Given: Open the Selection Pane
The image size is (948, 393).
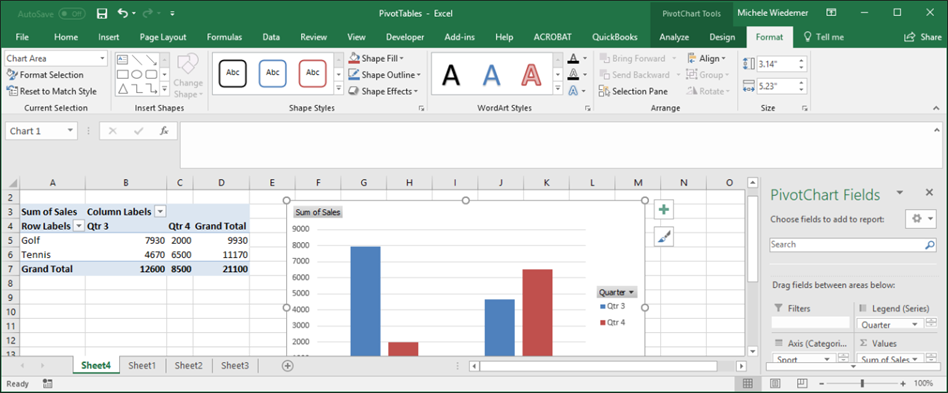Looking at the screenshot, I should point(633,91).
